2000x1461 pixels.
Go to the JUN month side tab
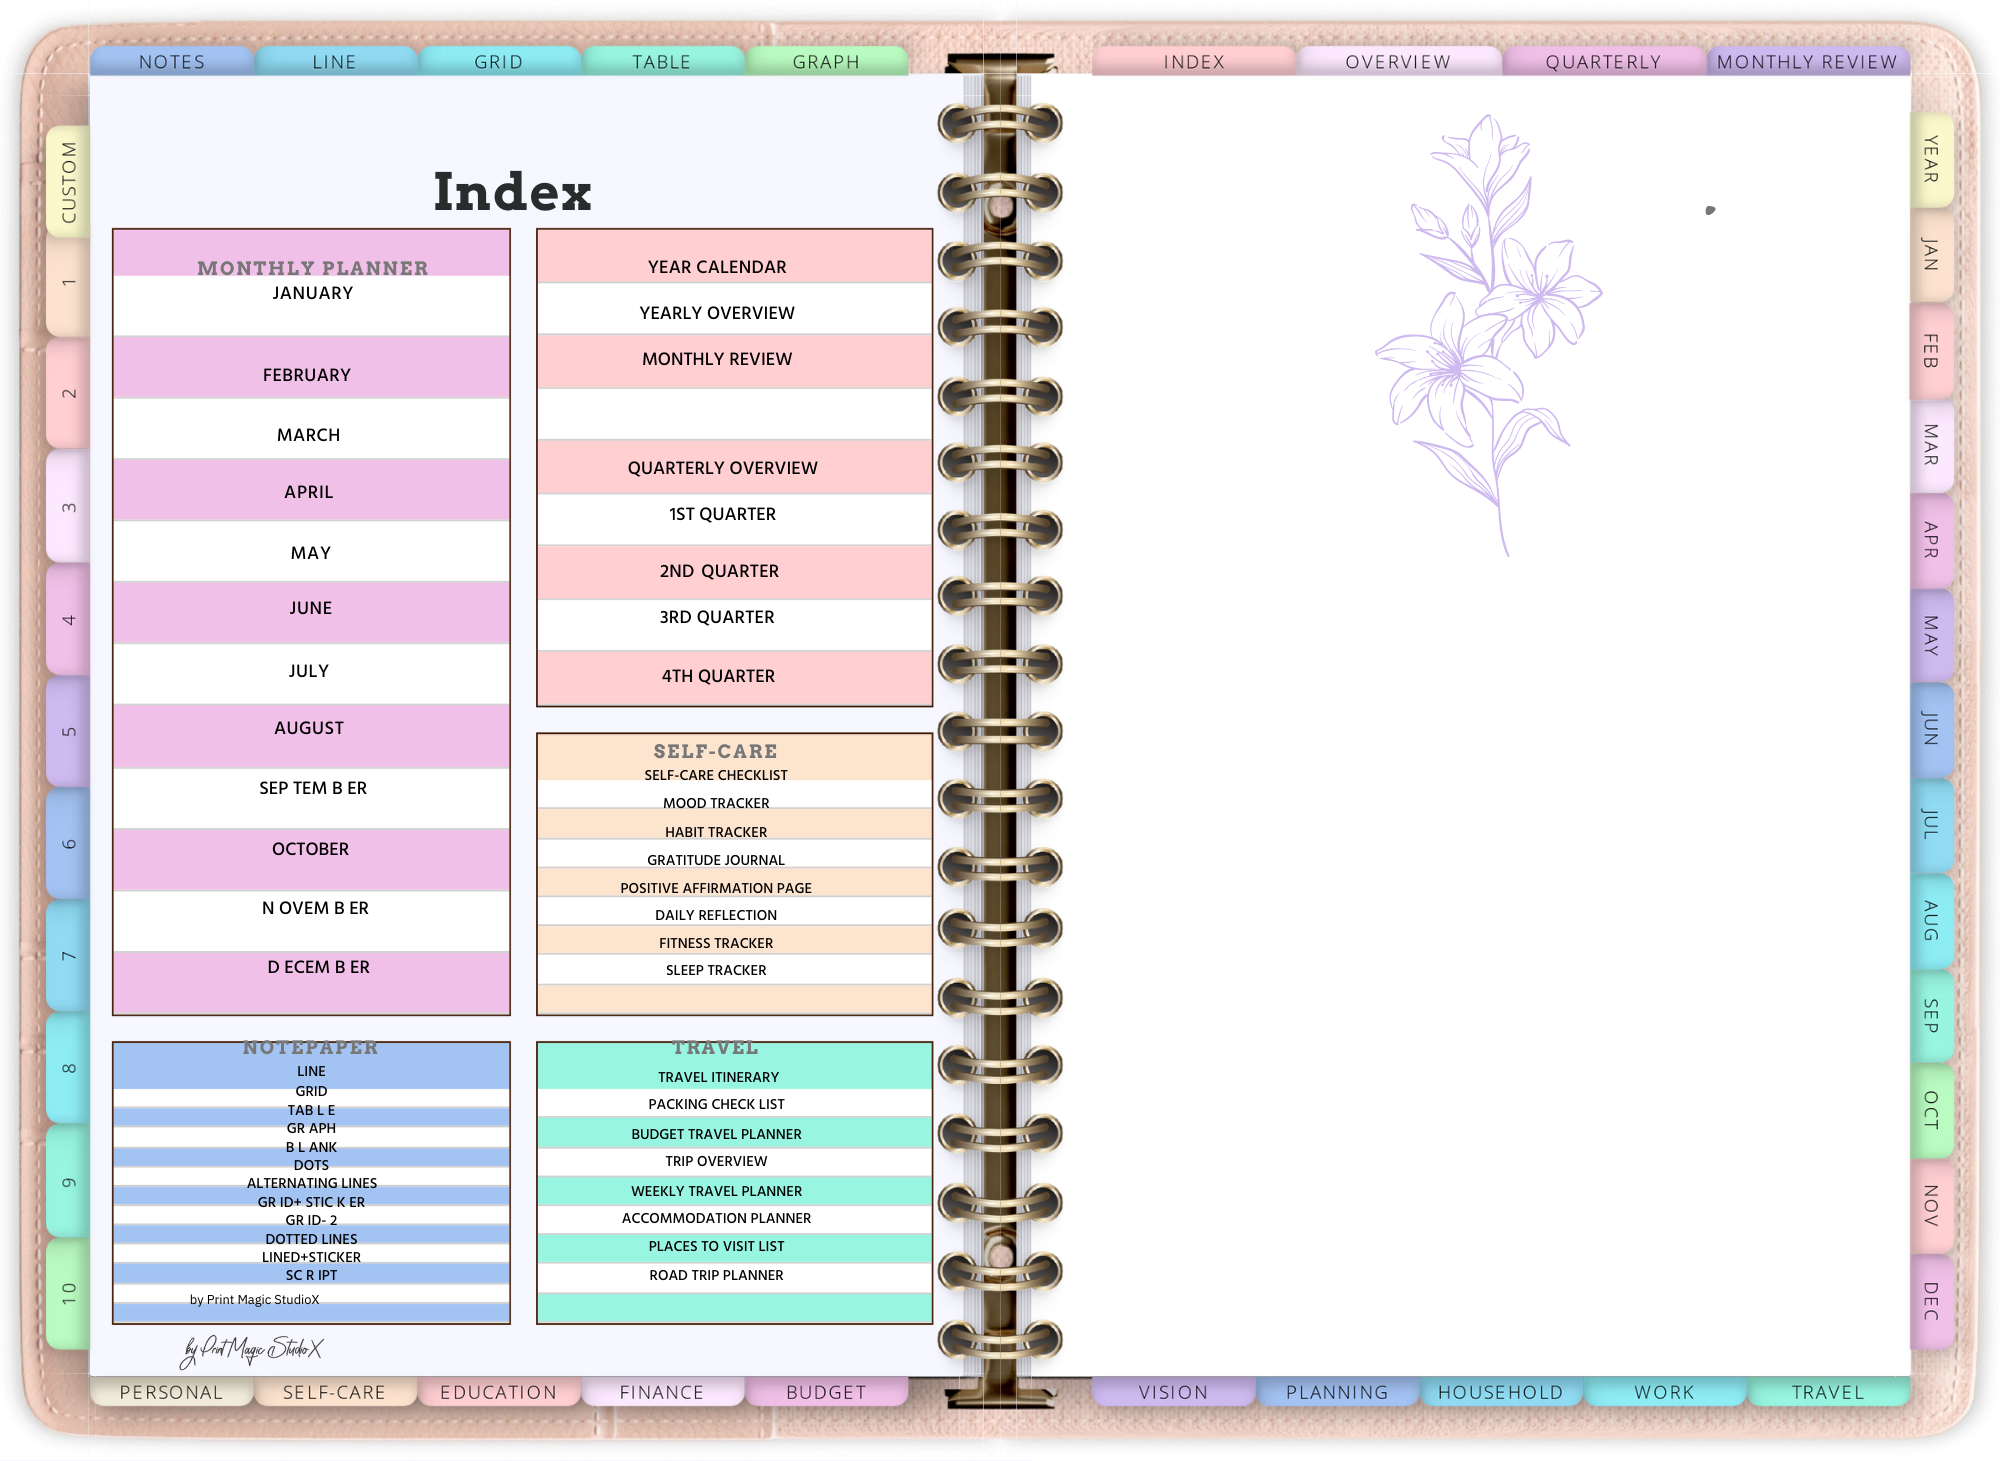[1930, 729]
